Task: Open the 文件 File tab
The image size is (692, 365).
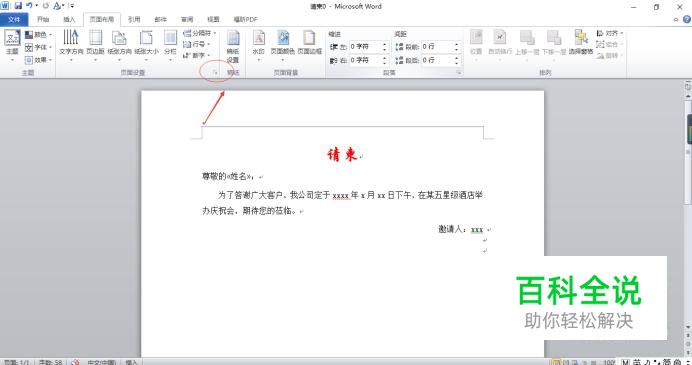Action: click(14, 19)
